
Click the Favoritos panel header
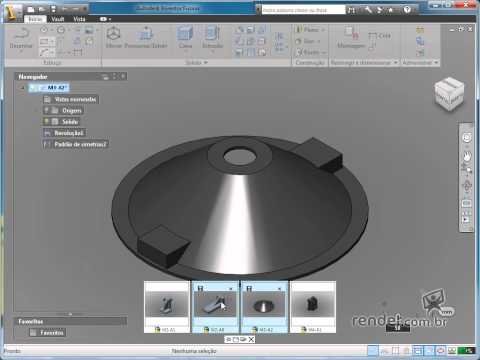(70, 321)
